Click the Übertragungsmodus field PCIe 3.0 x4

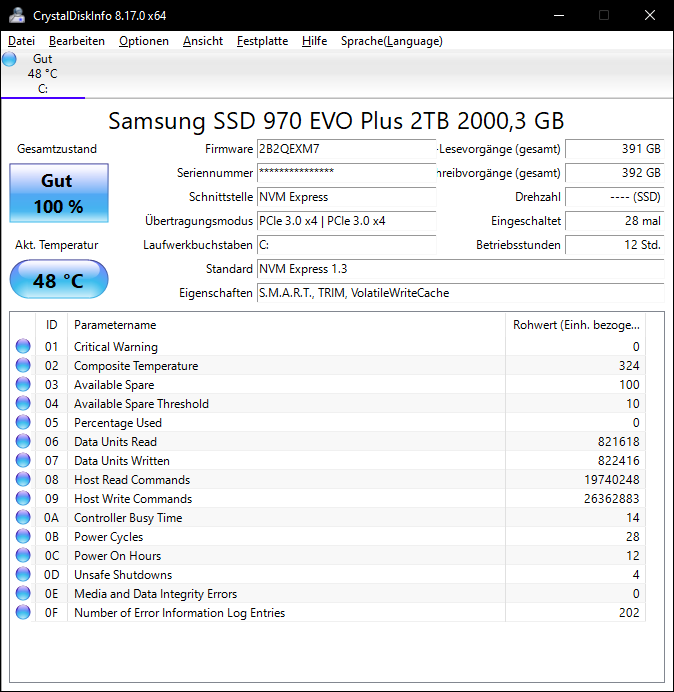pos(346,221)
